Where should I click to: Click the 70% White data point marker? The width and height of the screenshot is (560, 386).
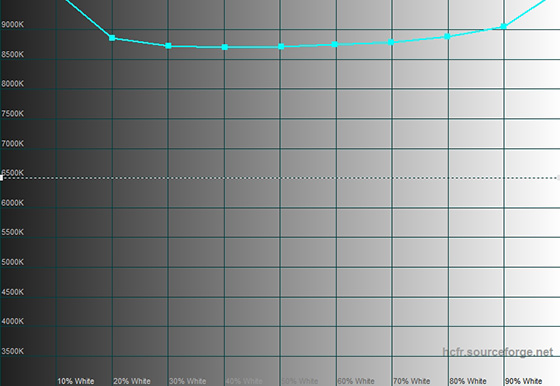pyautogui.click(x=391, y=42)
